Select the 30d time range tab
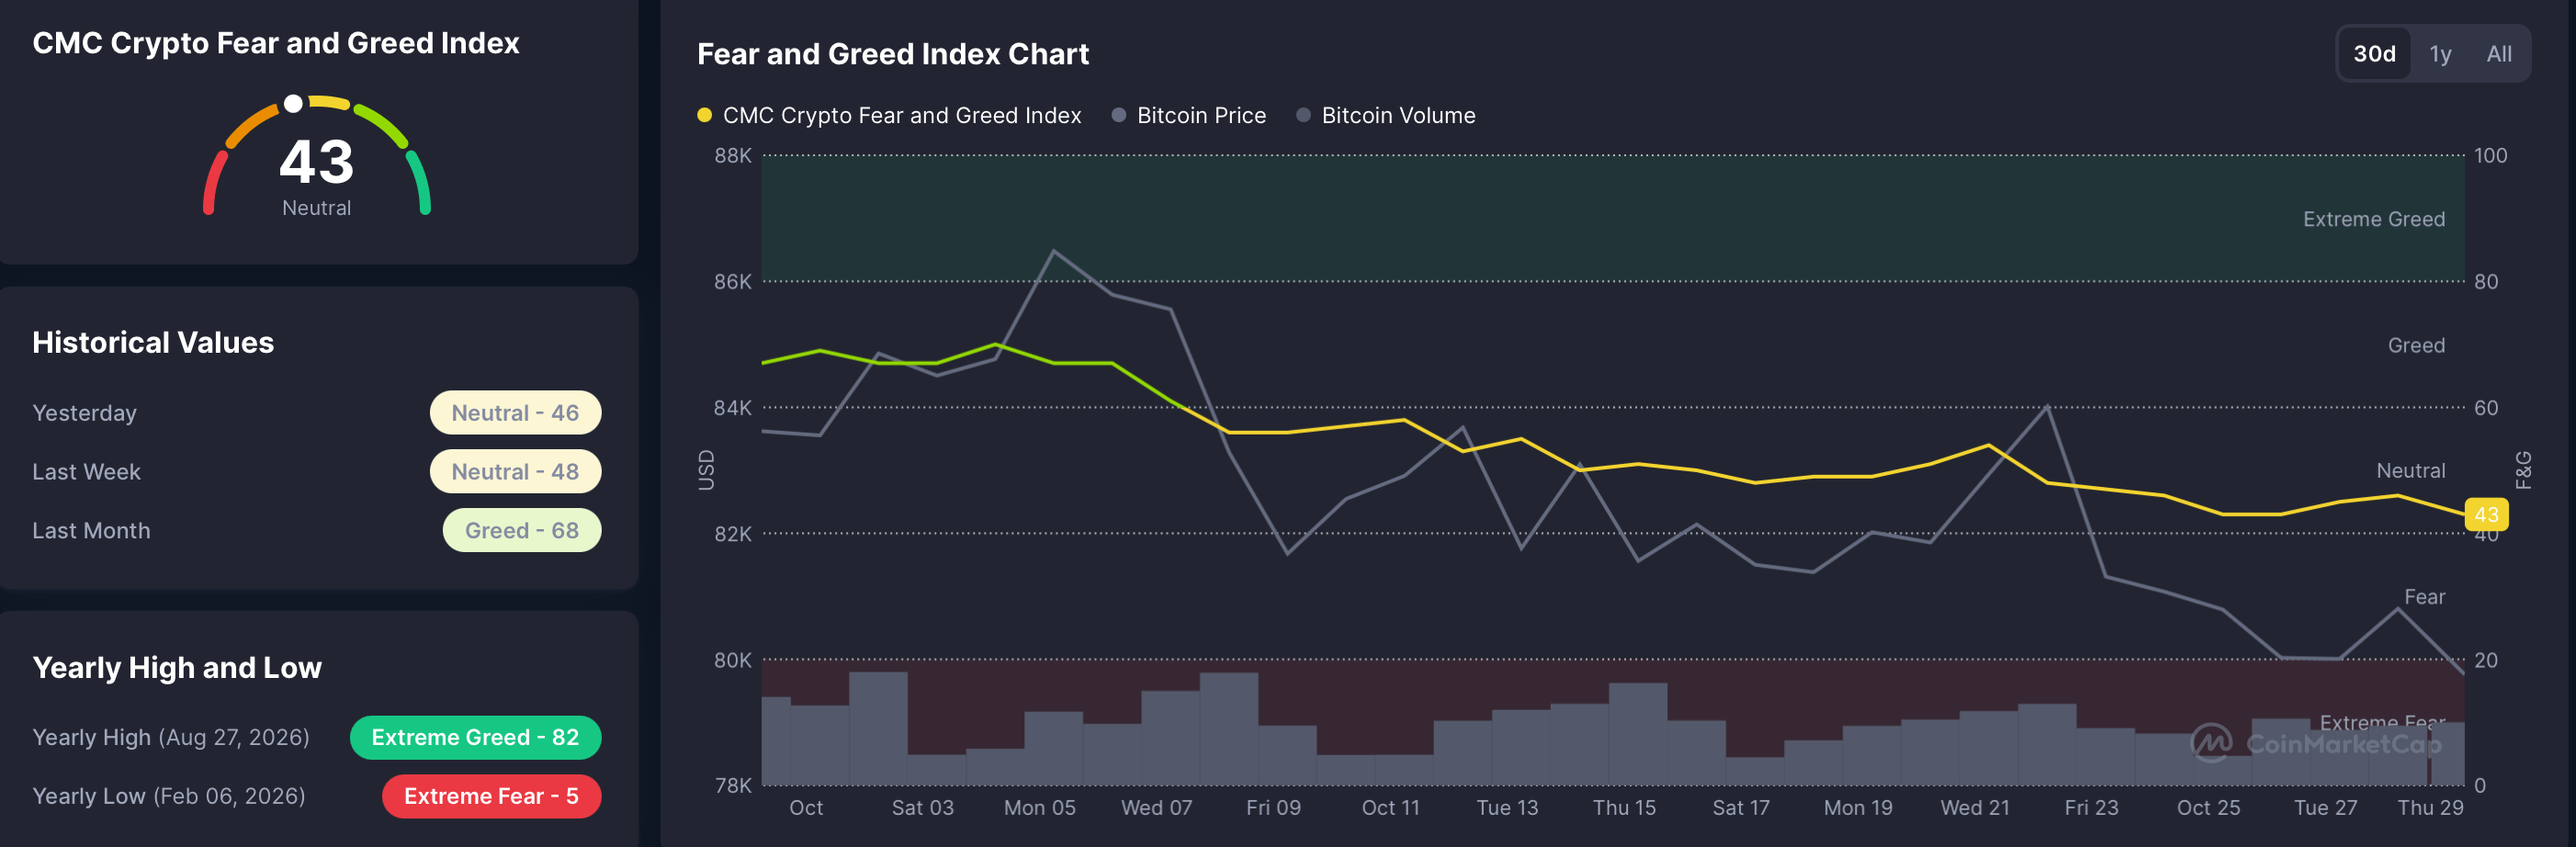The height and width of the screenshot is (847, 2576). [x=2374, y=54]
